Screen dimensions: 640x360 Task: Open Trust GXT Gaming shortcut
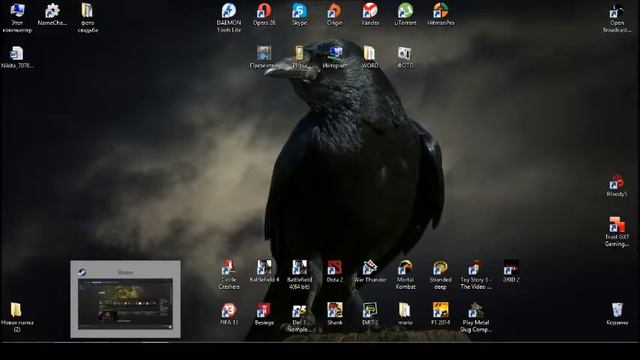click(617, 231)
